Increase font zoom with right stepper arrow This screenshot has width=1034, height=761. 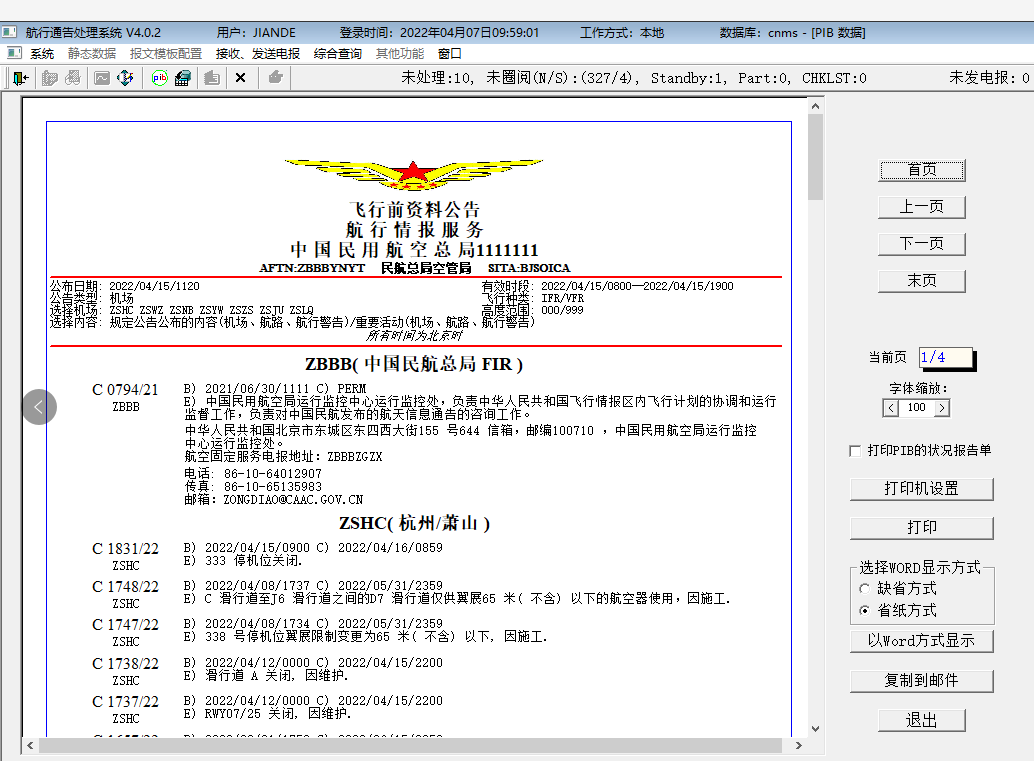942,408
